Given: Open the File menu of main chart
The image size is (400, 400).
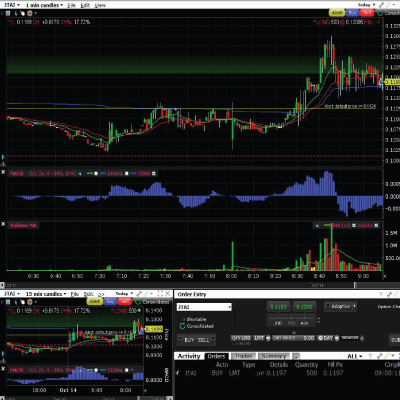Looking at the screenshot, I should [x=71, y=5].
